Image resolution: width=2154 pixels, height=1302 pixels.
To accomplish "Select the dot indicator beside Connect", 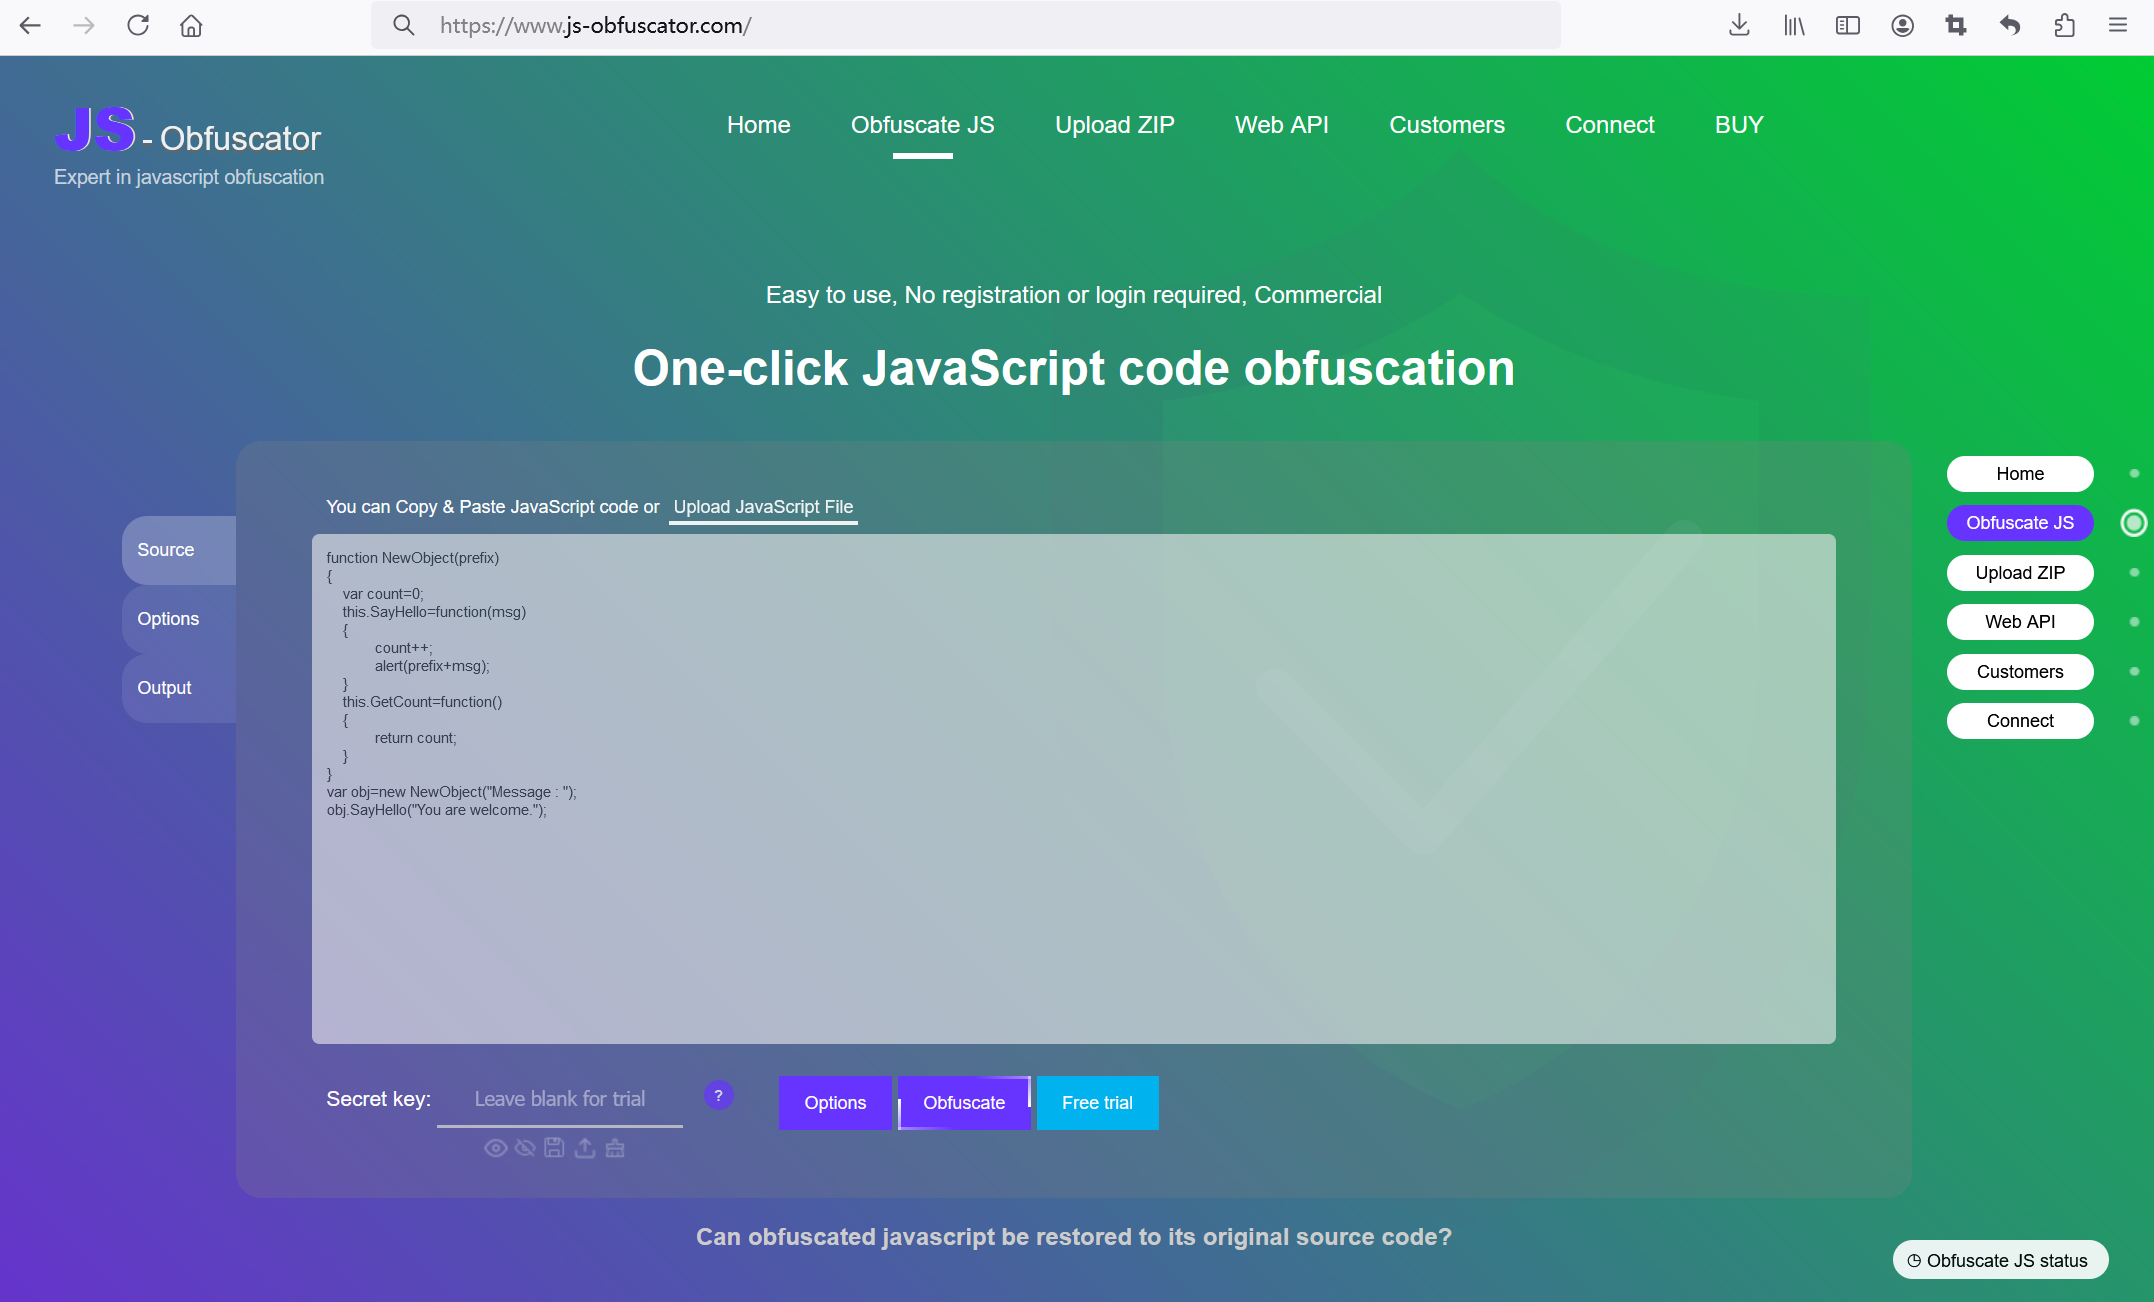I will tap(2134, 721).
